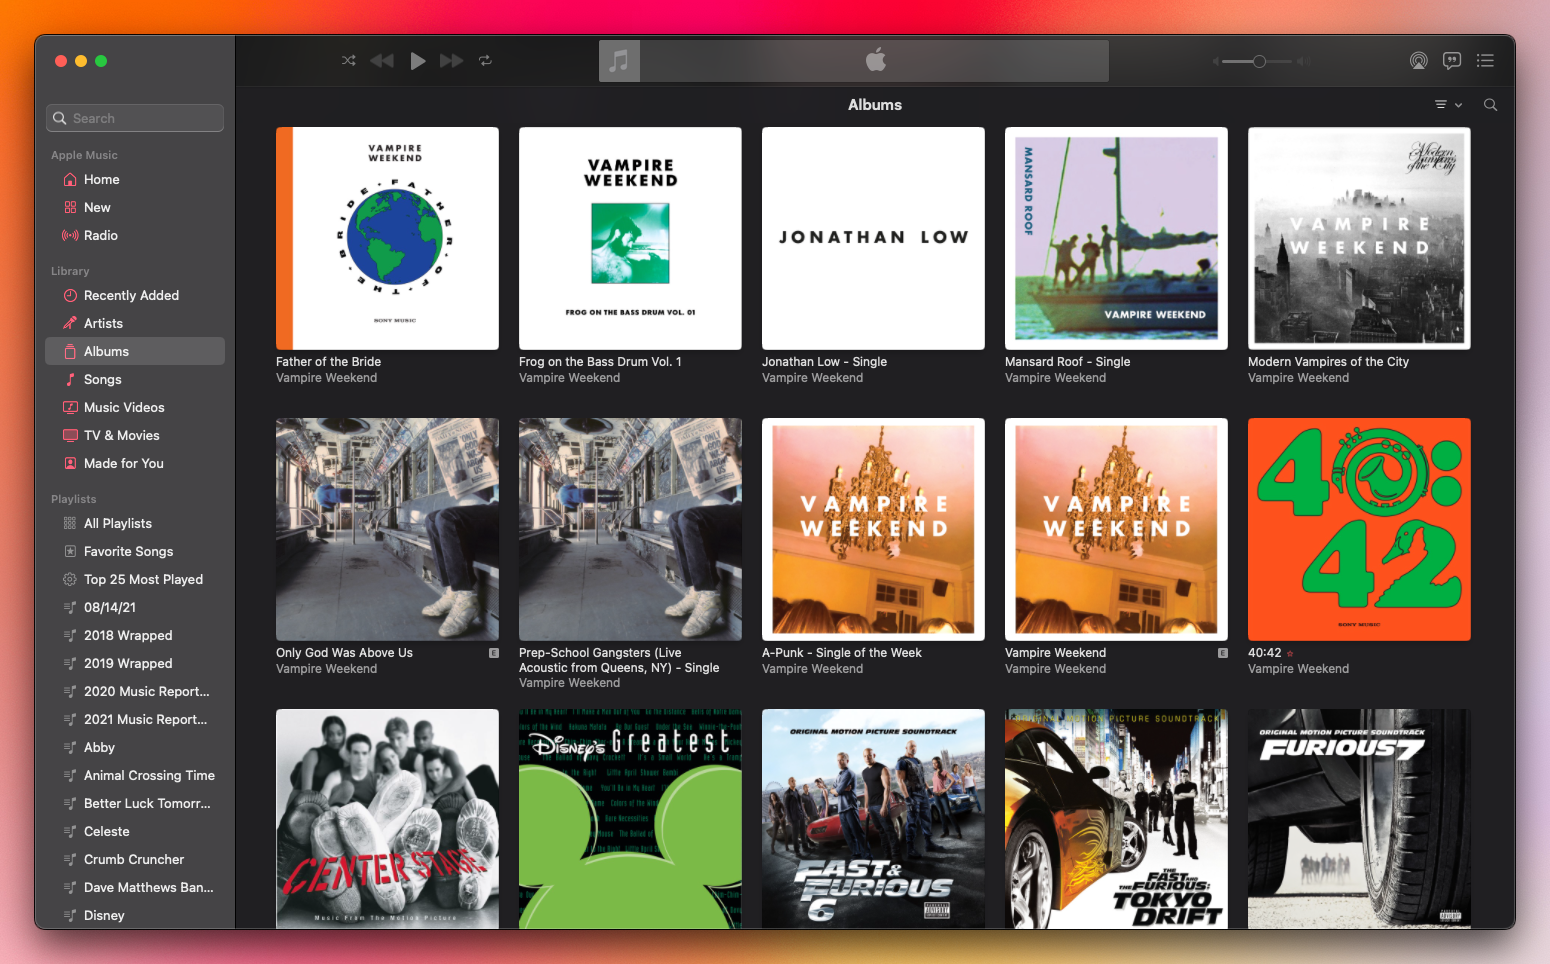Open the 40:42 album cover

[x=1358, y=529]
